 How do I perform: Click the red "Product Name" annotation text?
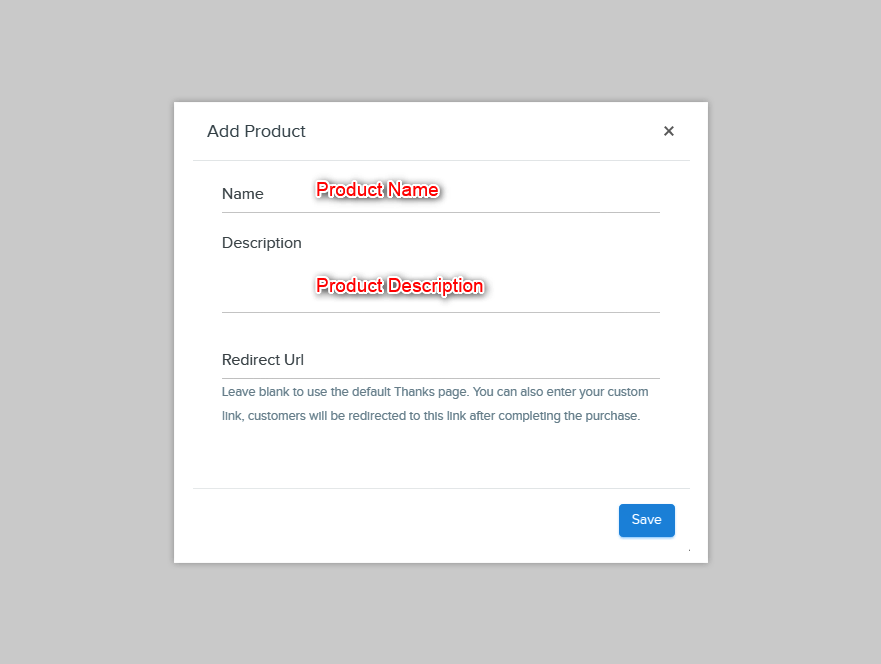coord(378,190)
